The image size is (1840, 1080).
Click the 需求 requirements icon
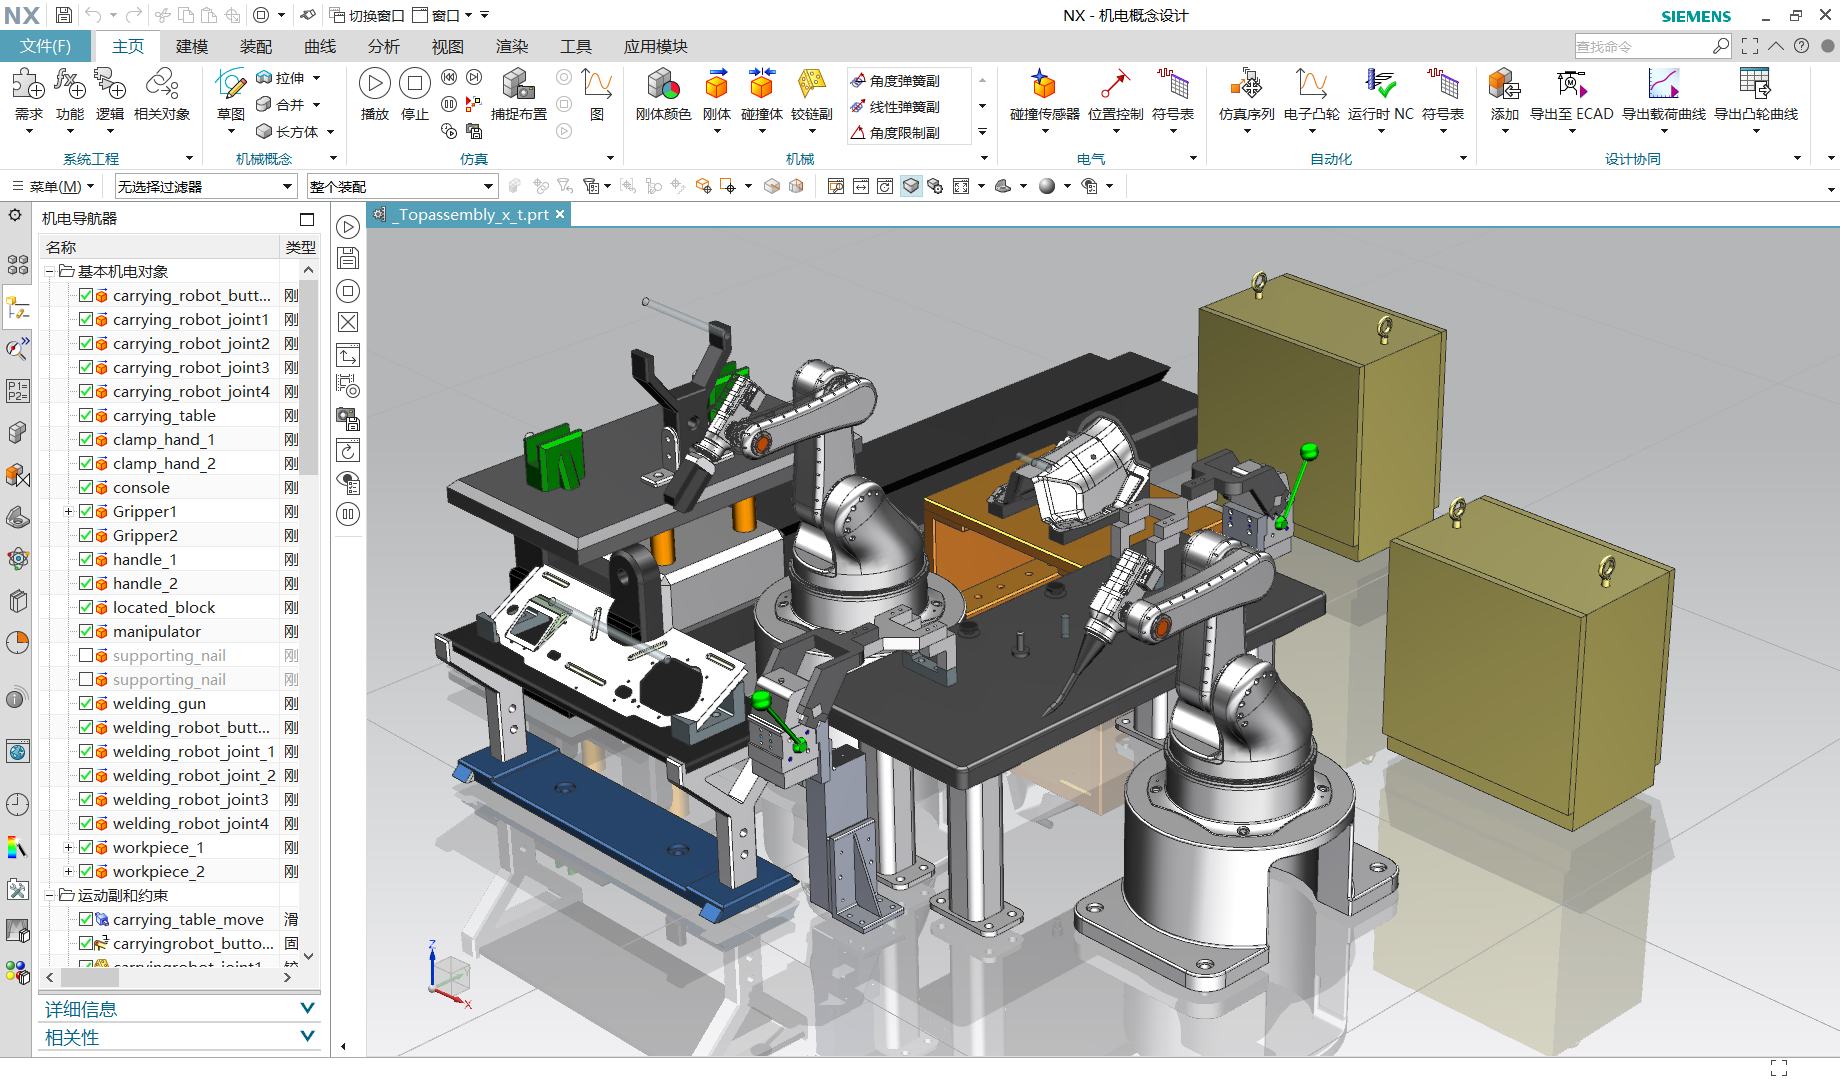point(28,84)
